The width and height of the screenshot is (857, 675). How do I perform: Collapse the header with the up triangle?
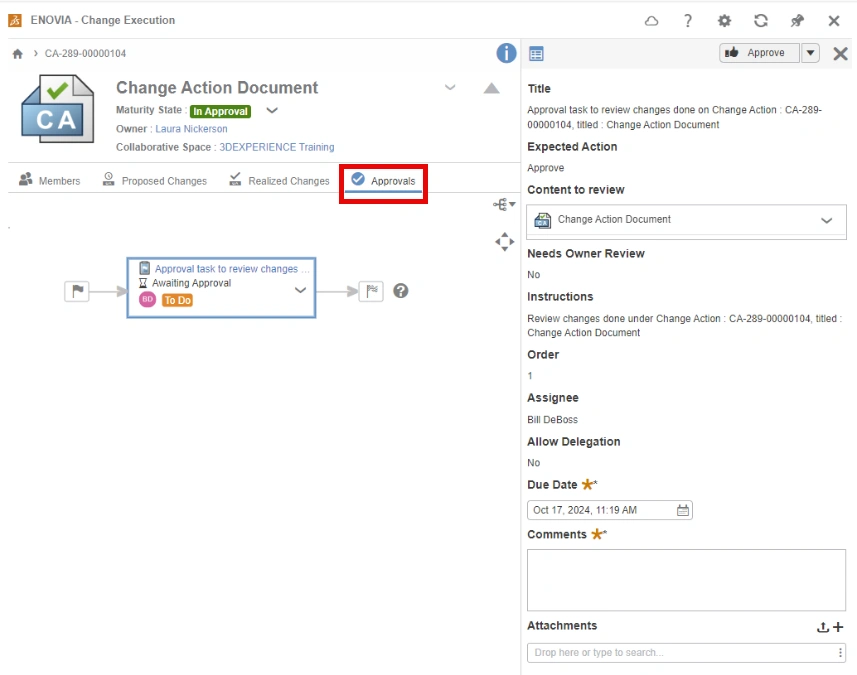pyautogui.click(x=491, y=88)
